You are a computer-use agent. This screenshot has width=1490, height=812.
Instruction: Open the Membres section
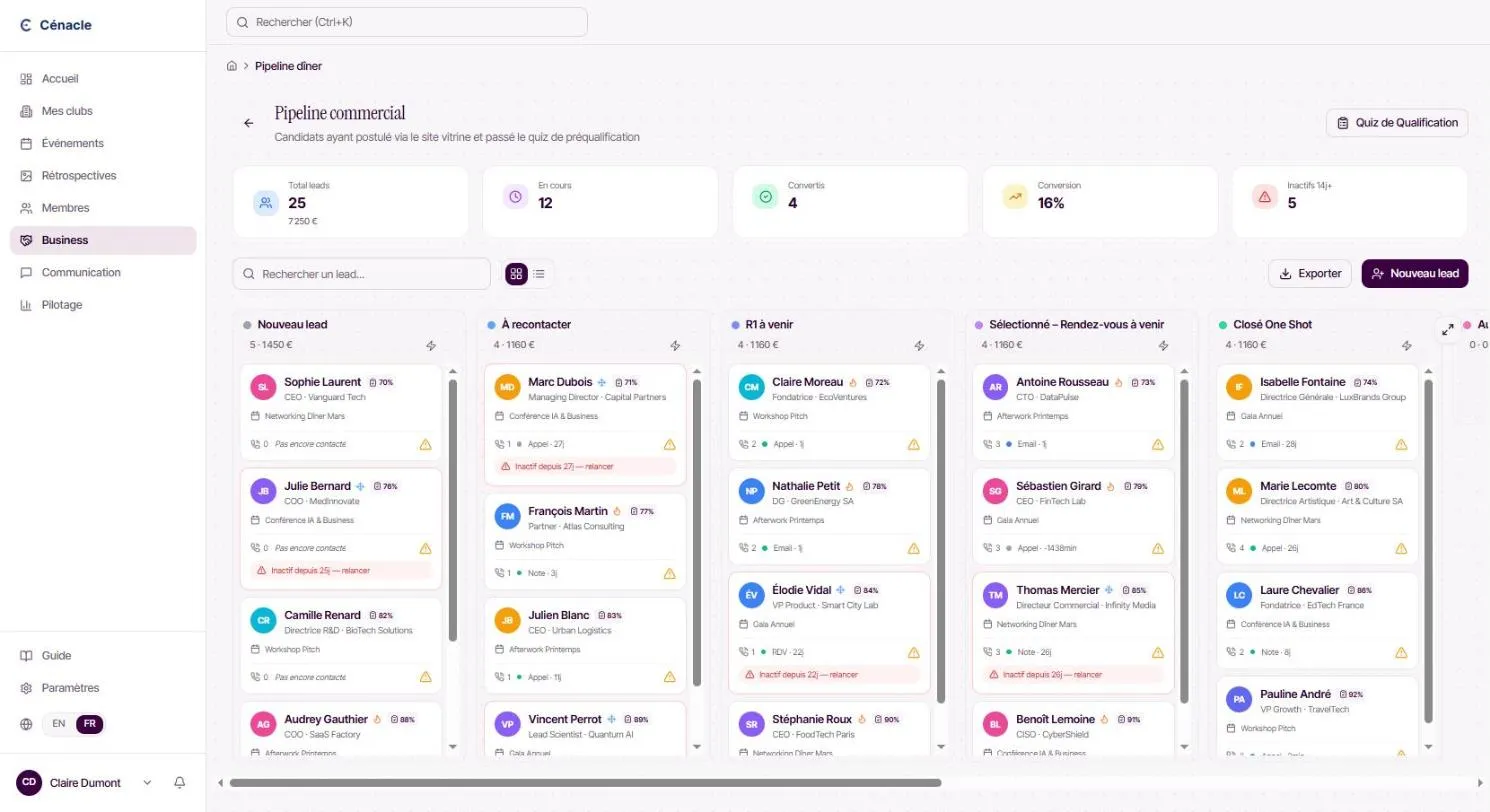click(103, 208)
